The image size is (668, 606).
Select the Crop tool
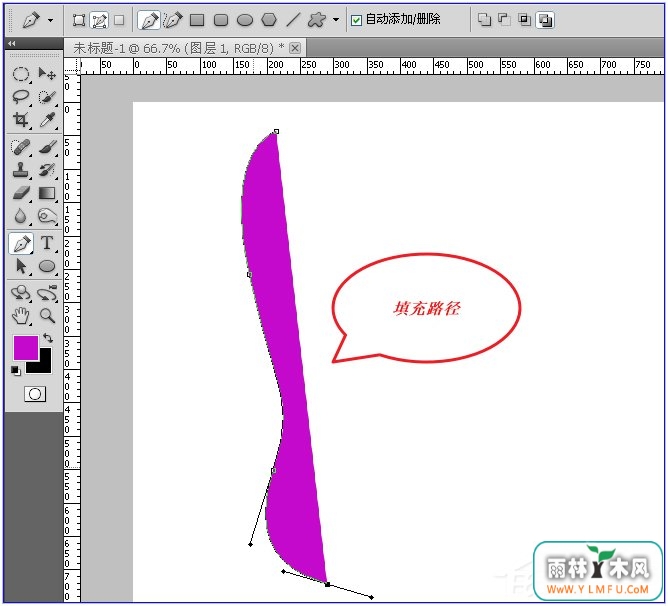pyautogui.click(x=20, y=120)
